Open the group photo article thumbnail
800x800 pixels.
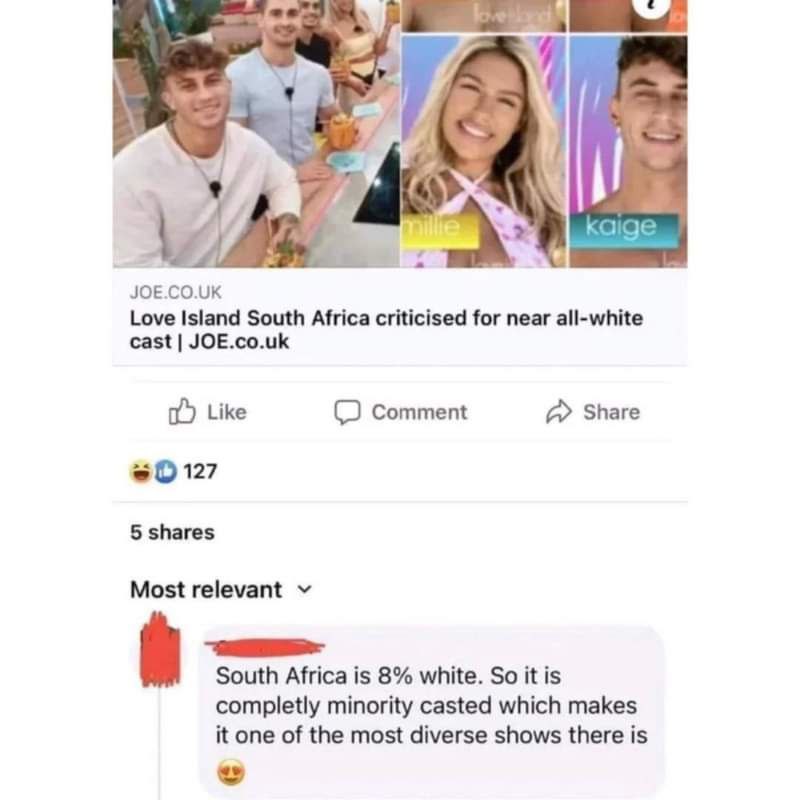256,134
